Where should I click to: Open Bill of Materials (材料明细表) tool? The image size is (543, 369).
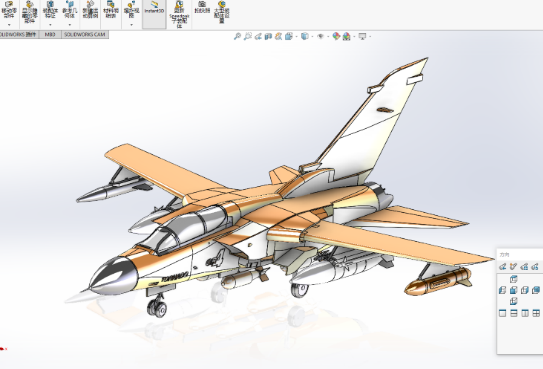(111, 10)
